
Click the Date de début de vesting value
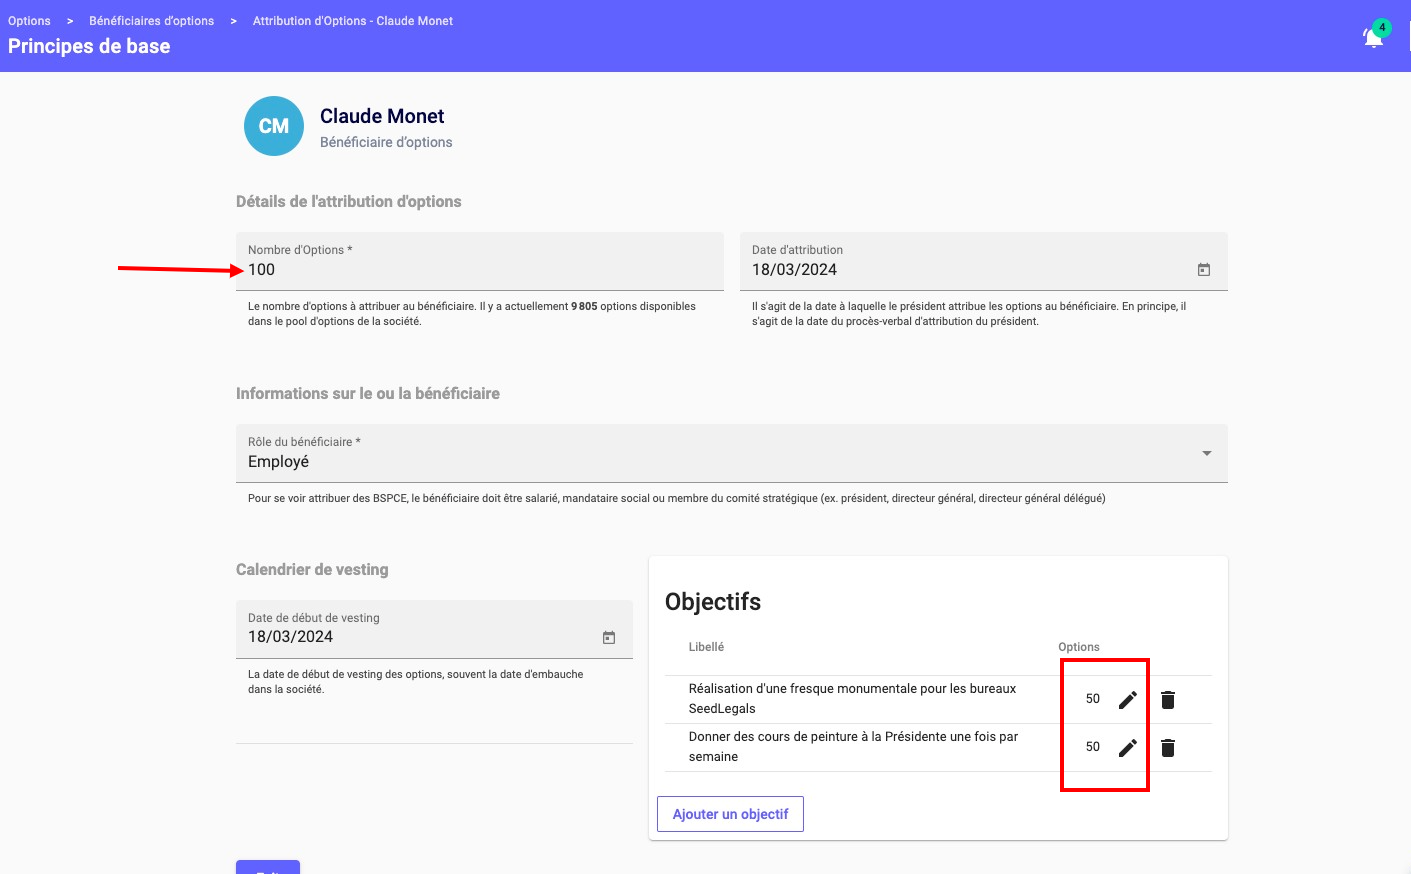291,637
